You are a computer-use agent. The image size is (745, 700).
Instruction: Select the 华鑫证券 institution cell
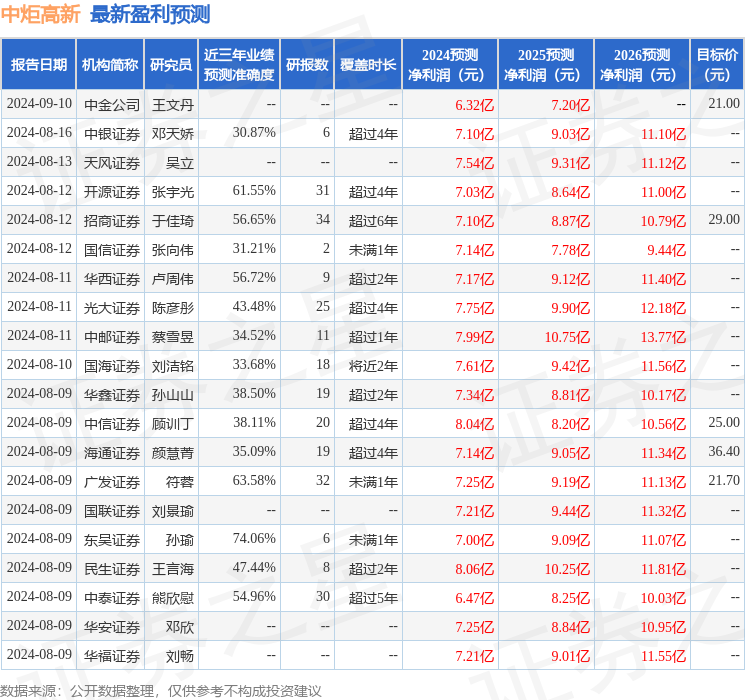pyautogui.click(x=112, y=395)
